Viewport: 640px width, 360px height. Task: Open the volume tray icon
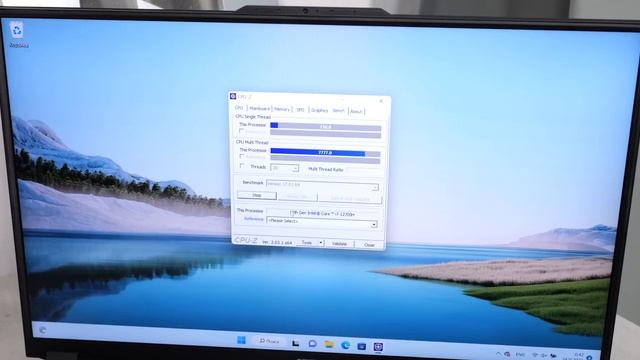click(x=544, y=355)
